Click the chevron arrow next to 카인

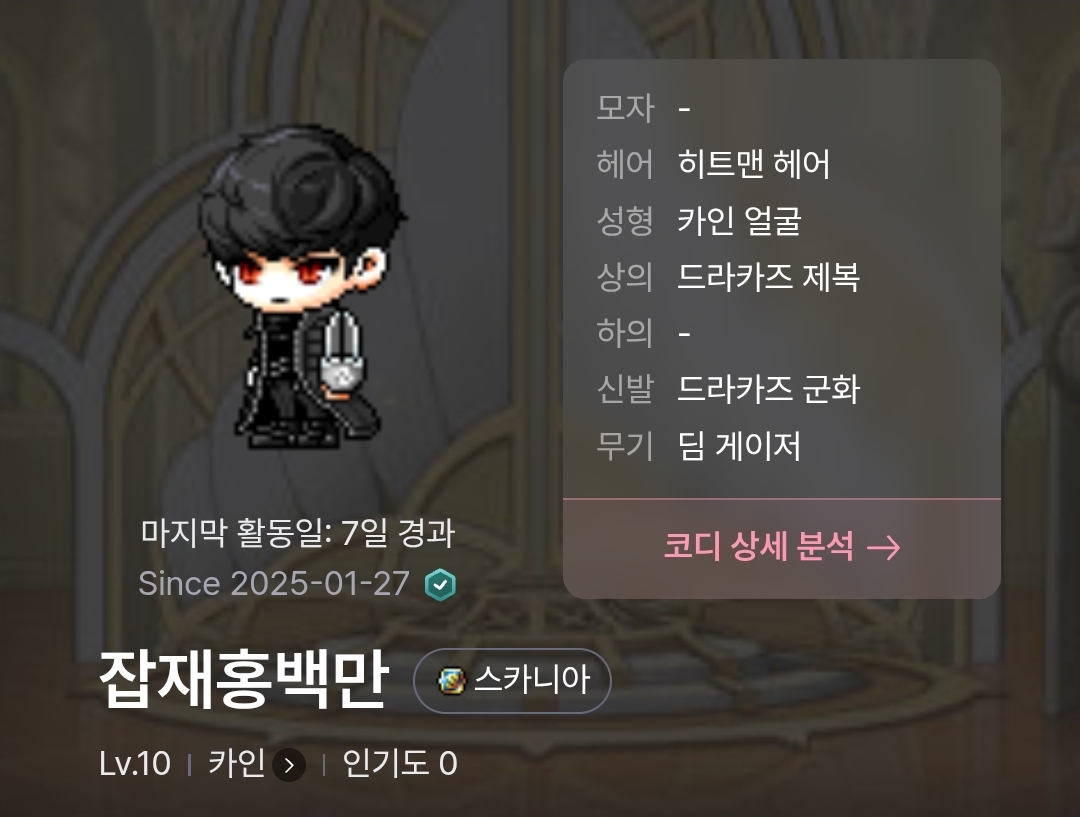(x=289, y=765)
